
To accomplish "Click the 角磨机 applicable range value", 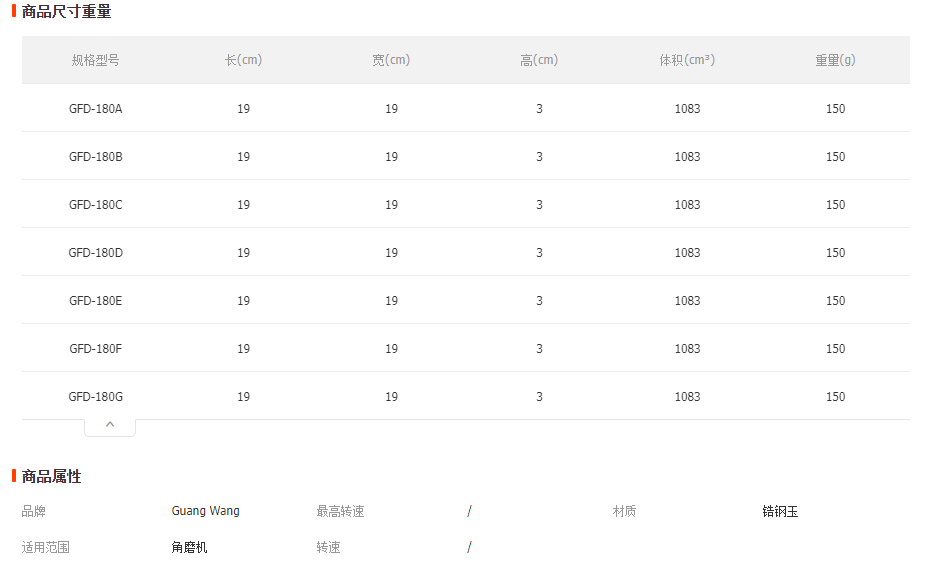I will tap(189, 548).
